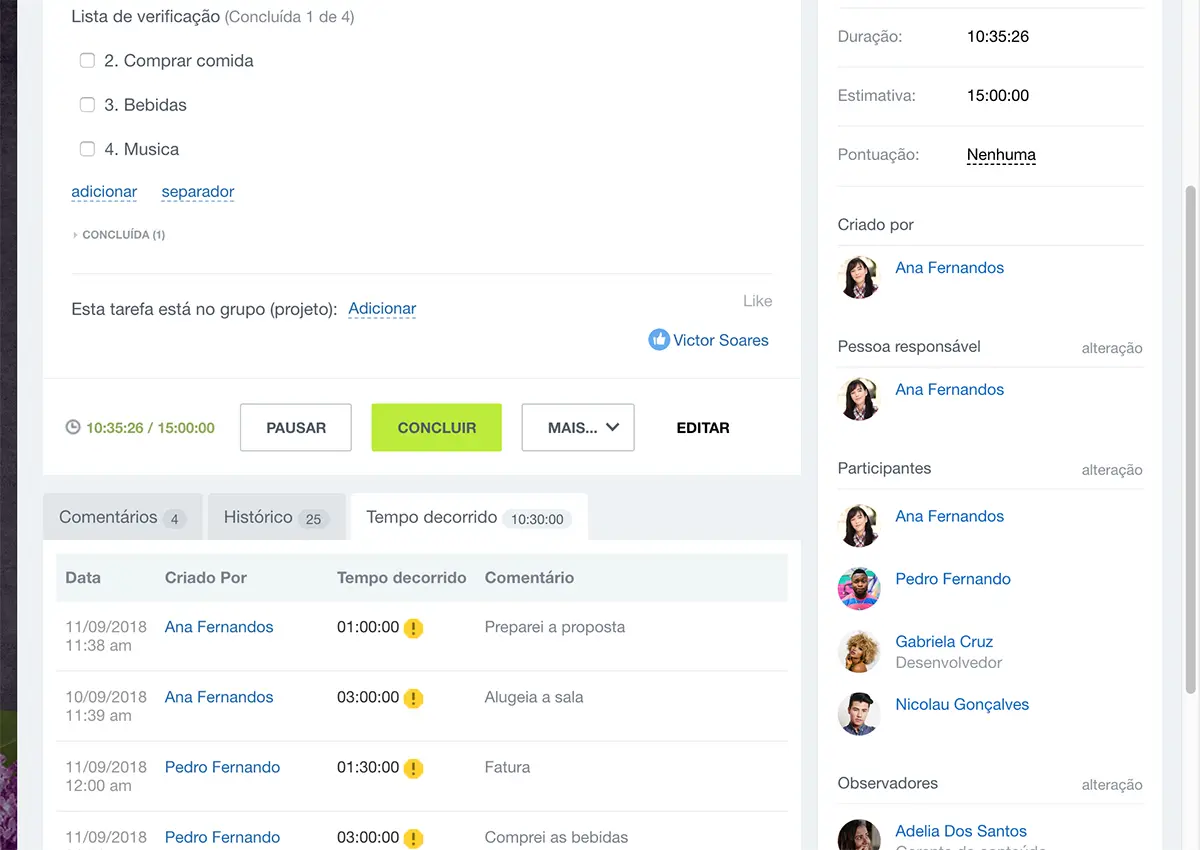
Task: Click Gabriela Cruz's avatar picture
Action: pyautogui.click(x=859, y=651)
